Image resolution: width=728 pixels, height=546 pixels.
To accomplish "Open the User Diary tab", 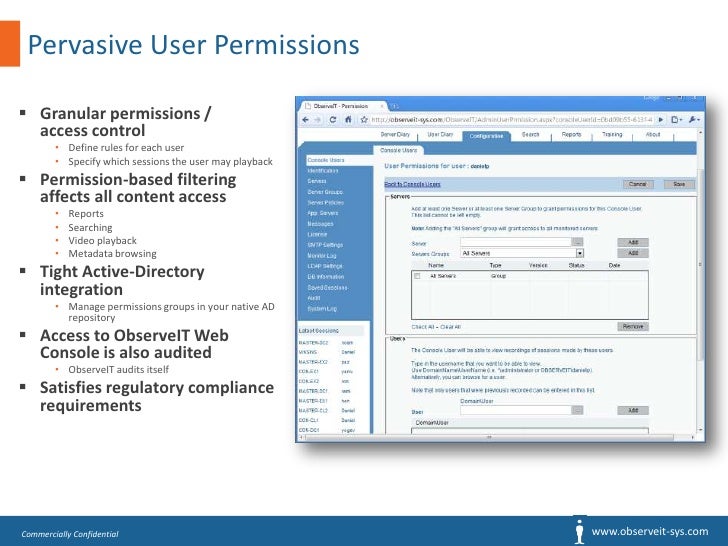I will (440, 135).
